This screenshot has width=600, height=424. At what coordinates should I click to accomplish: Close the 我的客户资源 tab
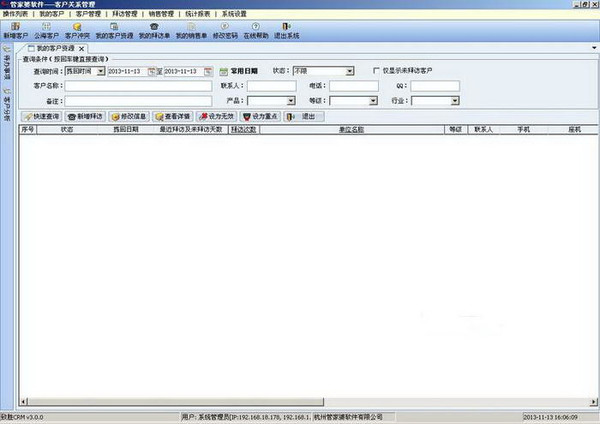(x=82, y=48)
